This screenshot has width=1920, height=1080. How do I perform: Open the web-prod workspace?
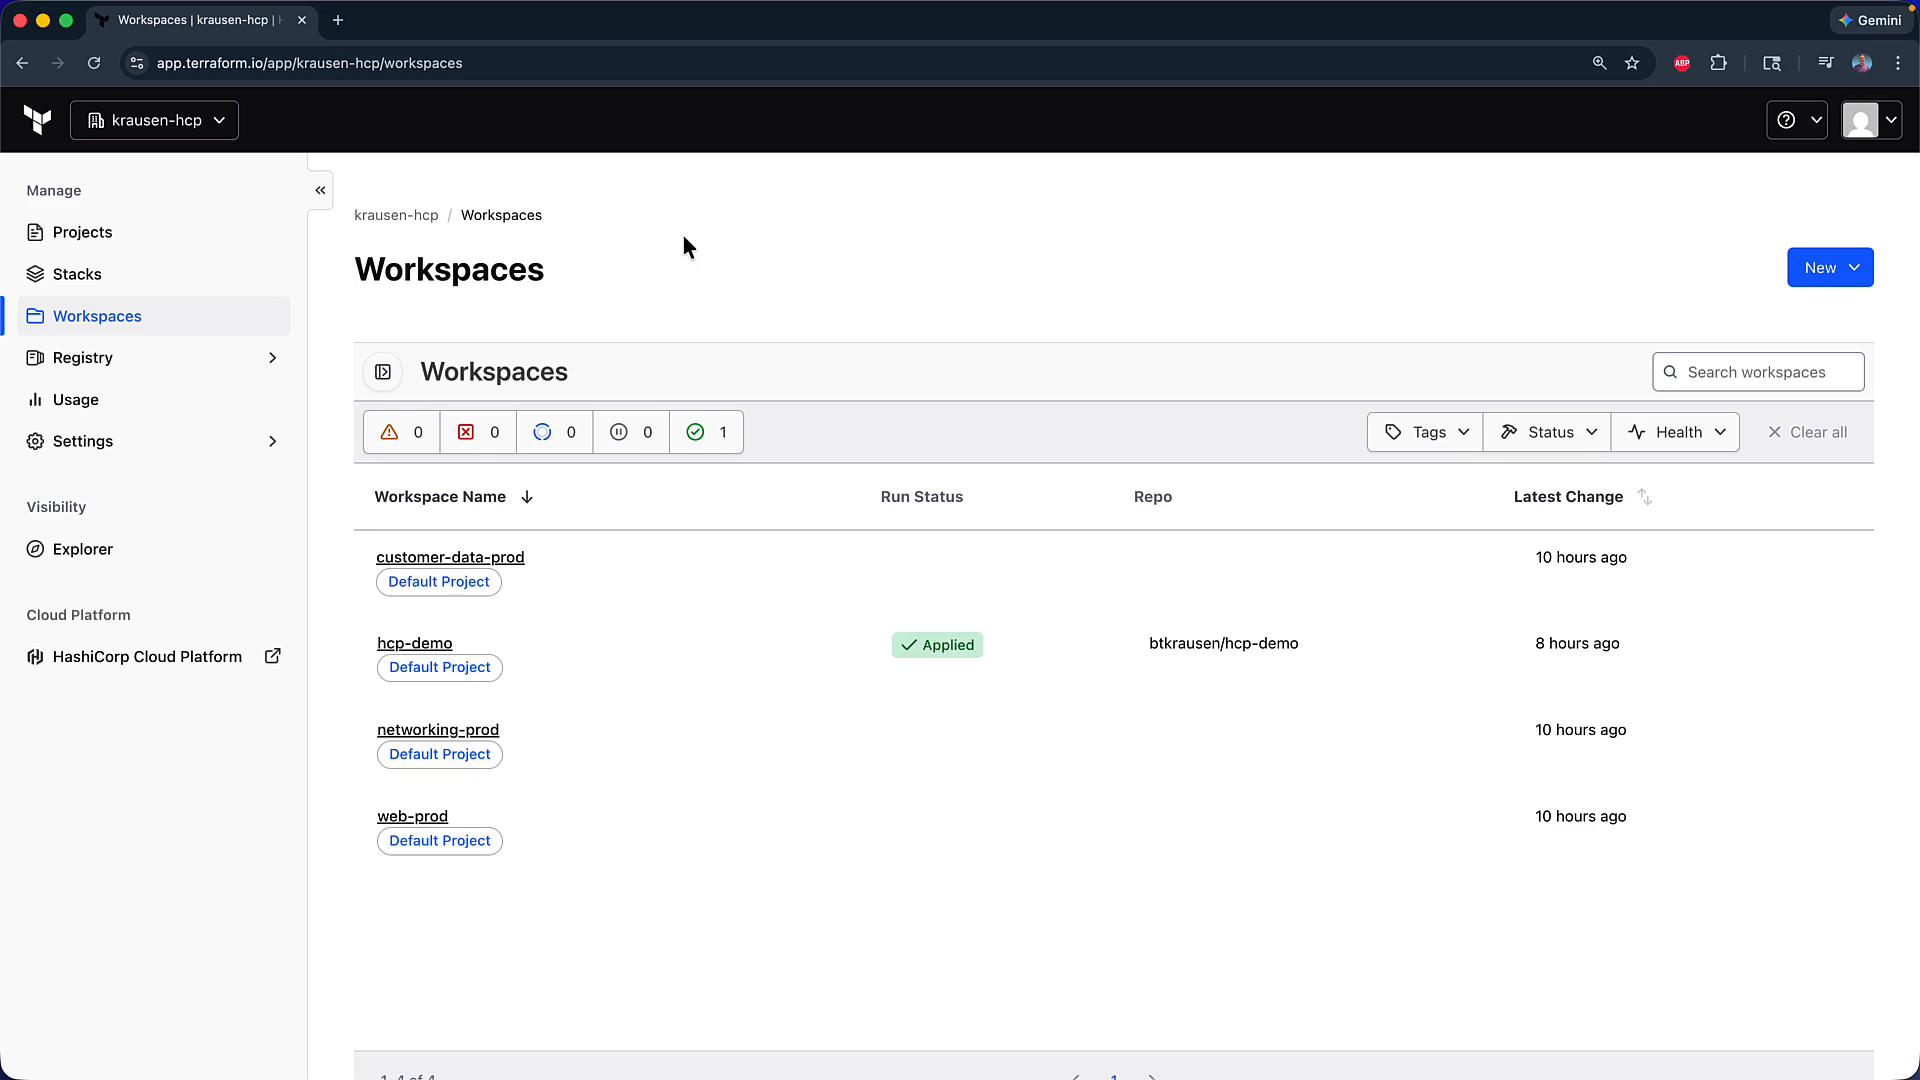coord(412,816)
